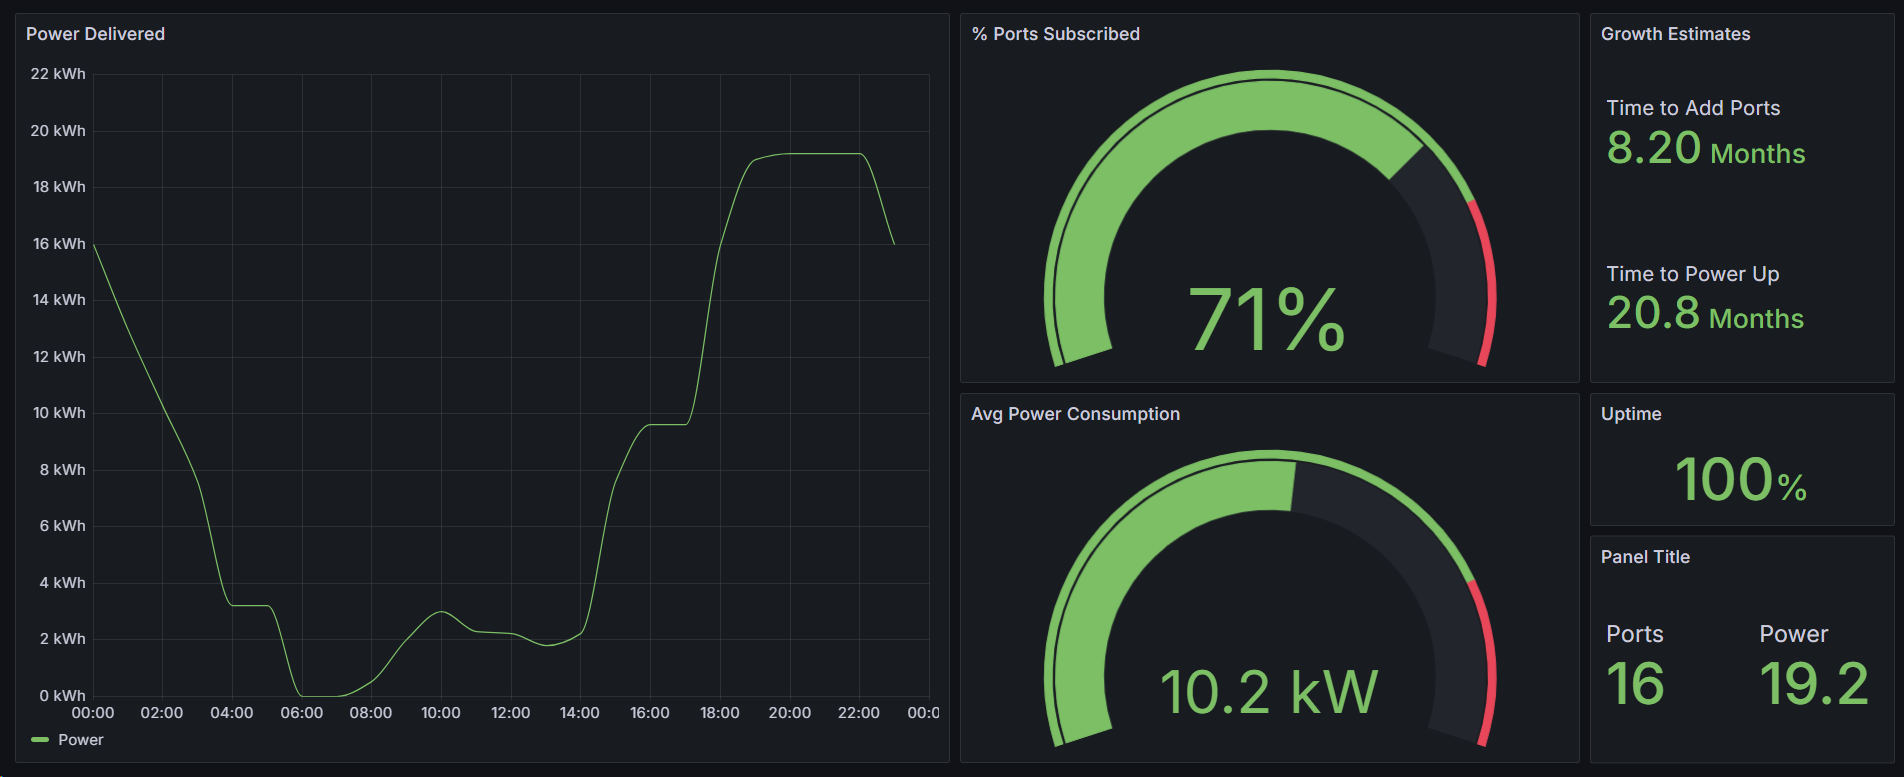
Task: Select the 71% gauge value
Action: 1267,320
